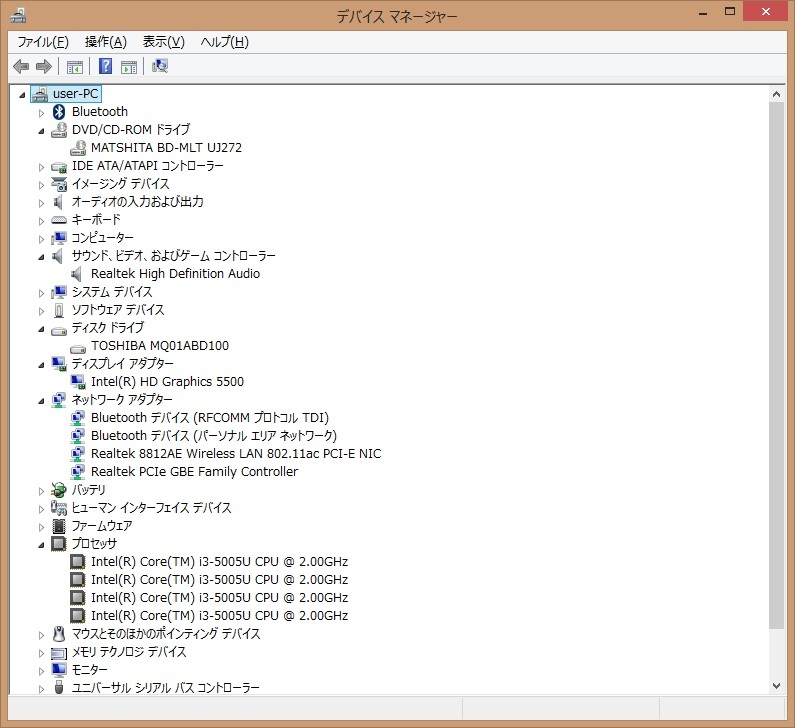Click the scrollbar down arrow
Screen dimensions: 795x728
(776, 686)
